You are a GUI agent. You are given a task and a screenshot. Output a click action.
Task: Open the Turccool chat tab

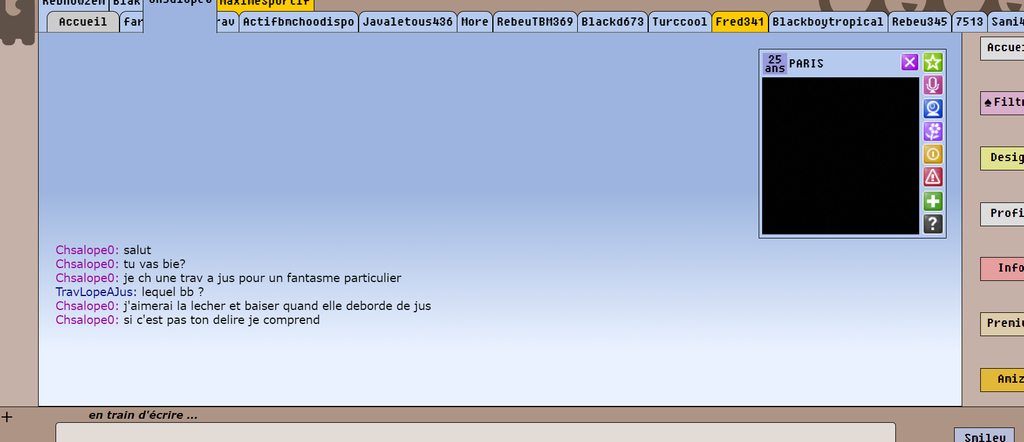(680, 22)
